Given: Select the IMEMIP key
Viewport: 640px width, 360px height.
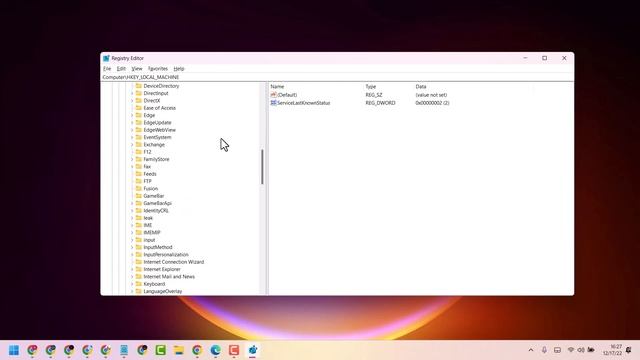Looking at the screenshot, I should pyautogui.click(x=152, y=233).
